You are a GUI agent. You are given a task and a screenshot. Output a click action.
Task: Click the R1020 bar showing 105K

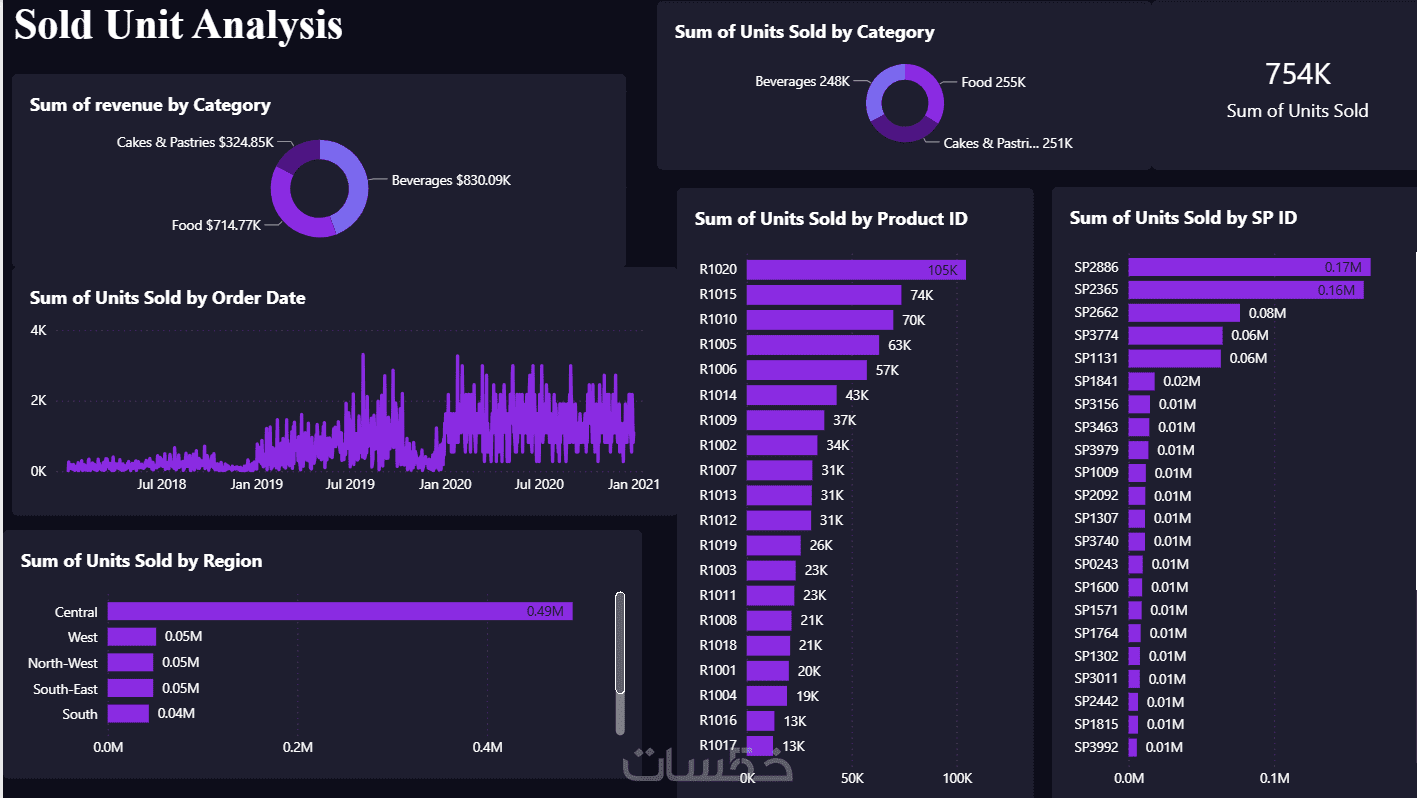[856, 270]
